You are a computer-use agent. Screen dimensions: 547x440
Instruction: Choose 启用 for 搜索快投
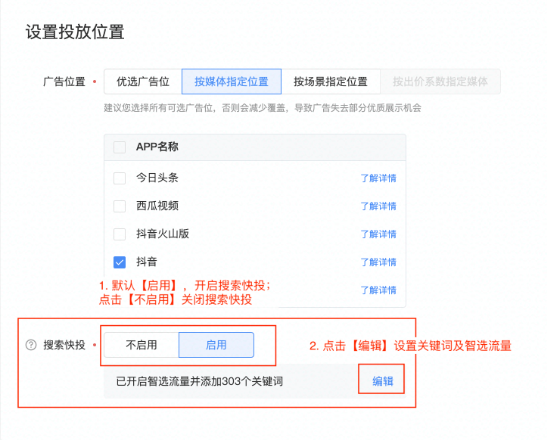point(216,345)
